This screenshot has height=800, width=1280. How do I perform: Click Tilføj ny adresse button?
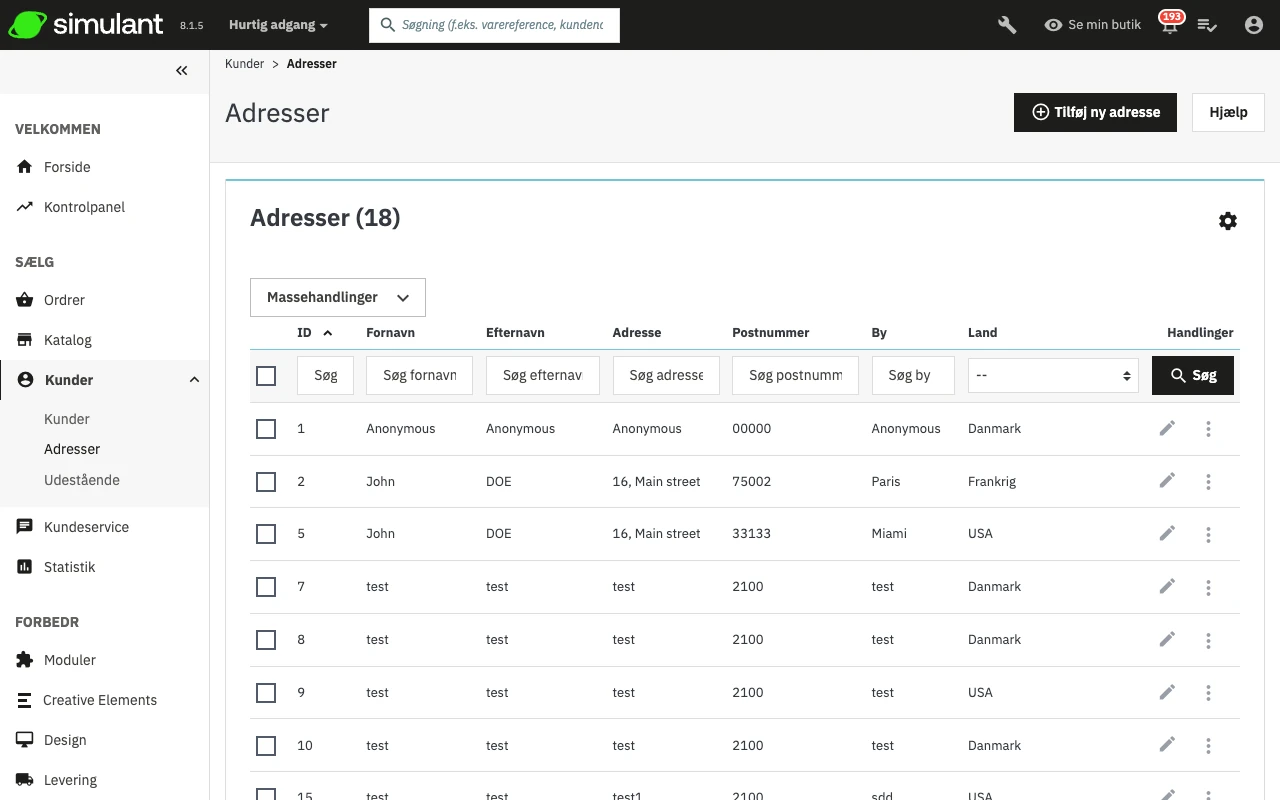[1095, 112]
